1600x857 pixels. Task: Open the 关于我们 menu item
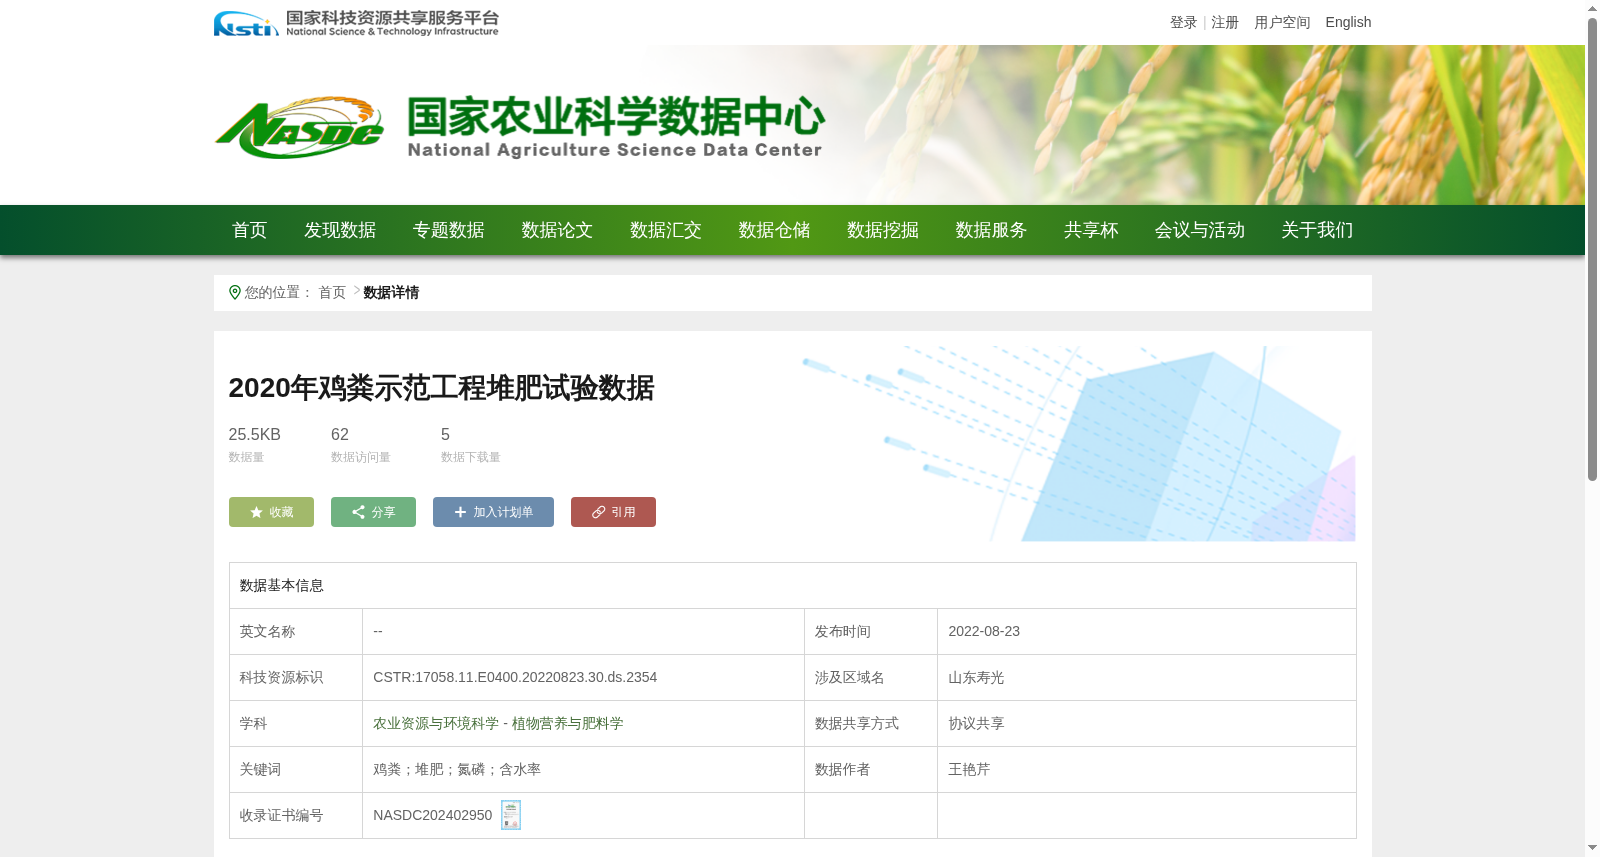coord(1317,230)
